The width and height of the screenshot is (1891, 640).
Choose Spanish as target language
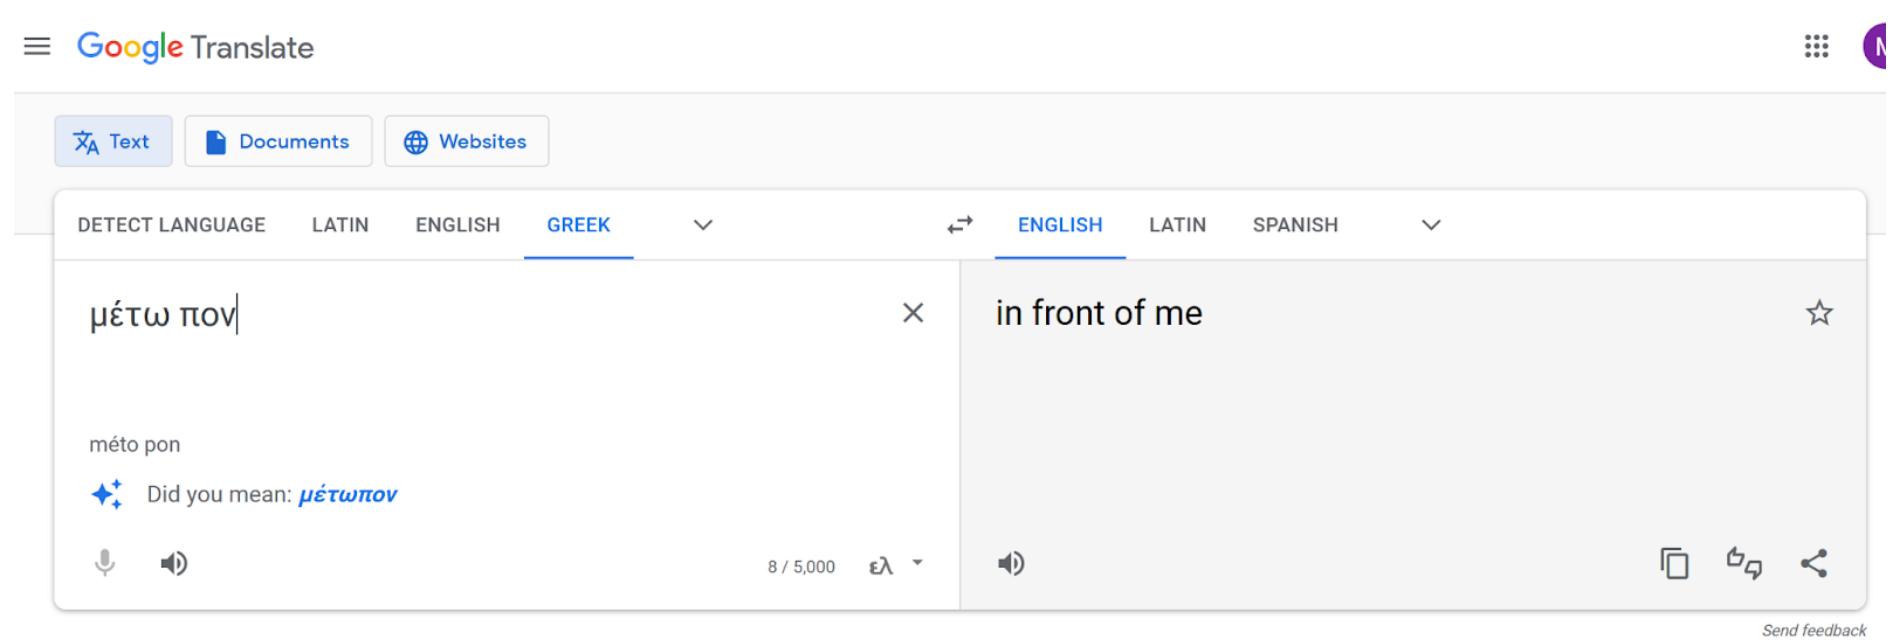click(1295, 225)
